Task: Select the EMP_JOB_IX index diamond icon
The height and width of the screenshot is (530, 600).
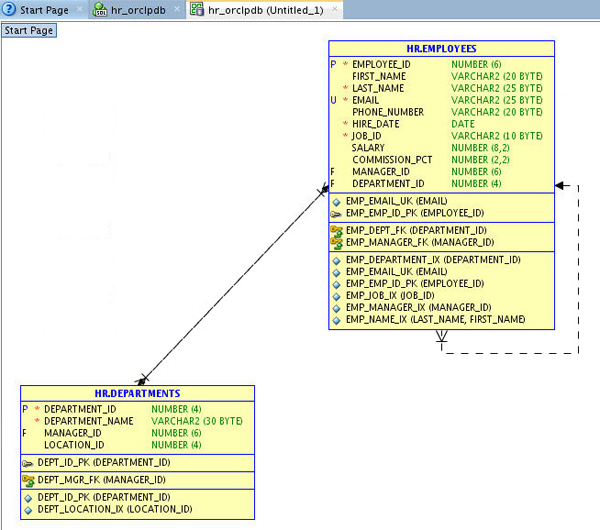Action: click(336, 295)
